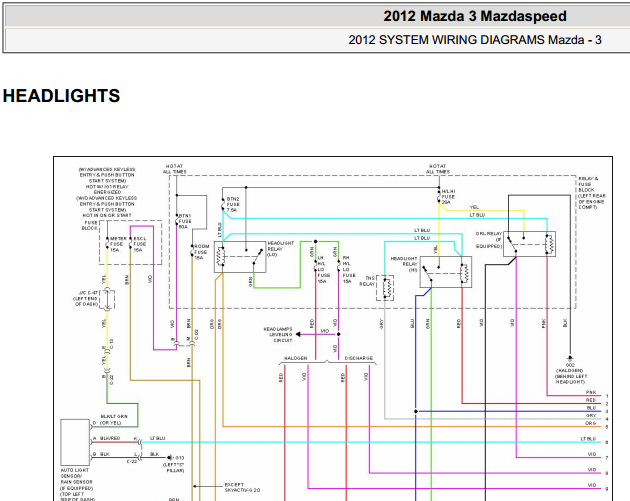Click the 'HEADLIGHT RELAY (LO)' label
This screenshot has width=630, height=501.
[x=280, y=249]
